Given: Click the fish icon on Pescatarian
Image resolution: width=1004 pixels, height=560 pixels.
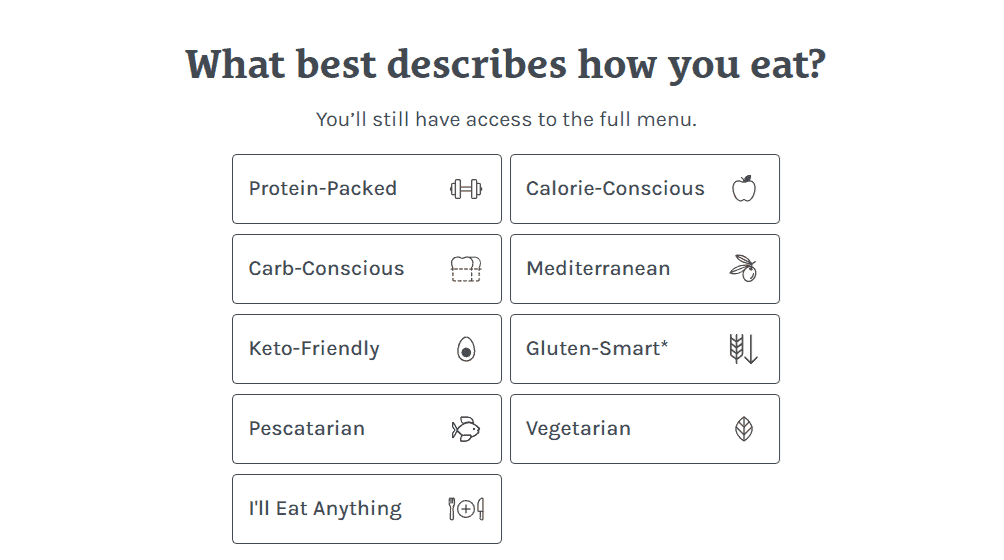Looking at the screenshot, I should 466,429.
